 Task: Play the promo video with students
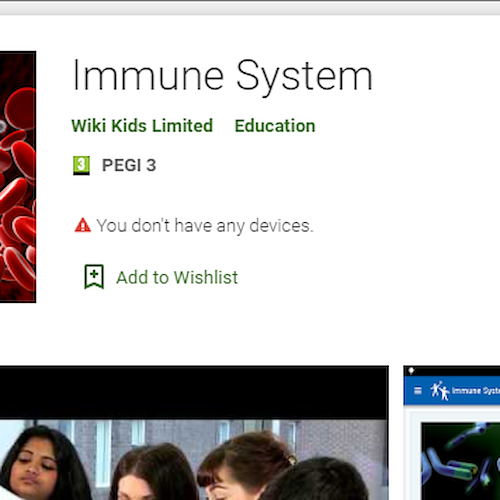tap(194, 433)
